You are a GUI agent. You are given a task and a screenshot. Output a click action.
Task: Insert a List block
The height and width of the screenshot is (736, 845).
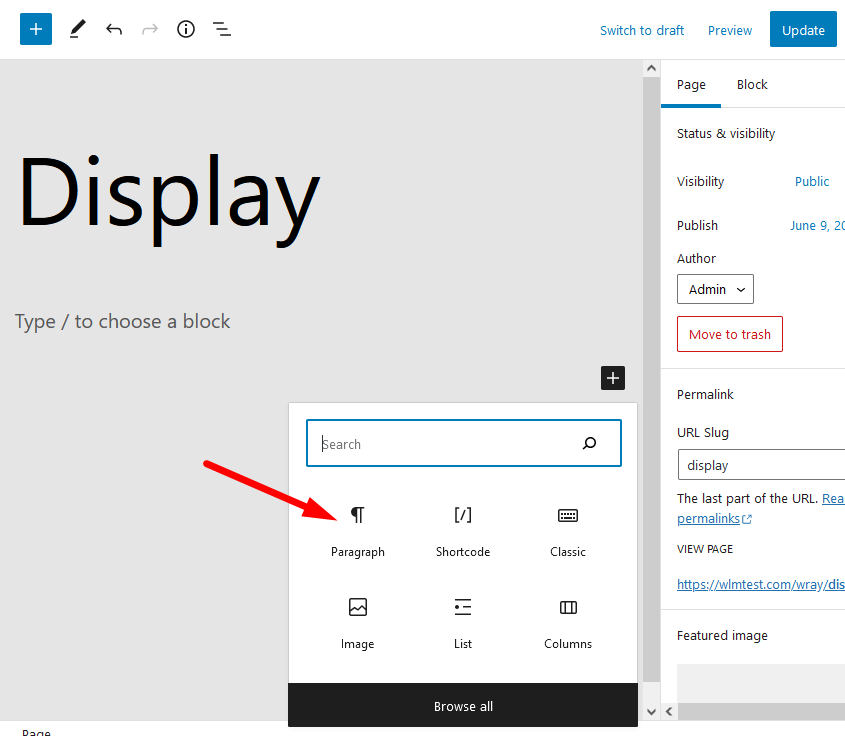click(463, 623)
